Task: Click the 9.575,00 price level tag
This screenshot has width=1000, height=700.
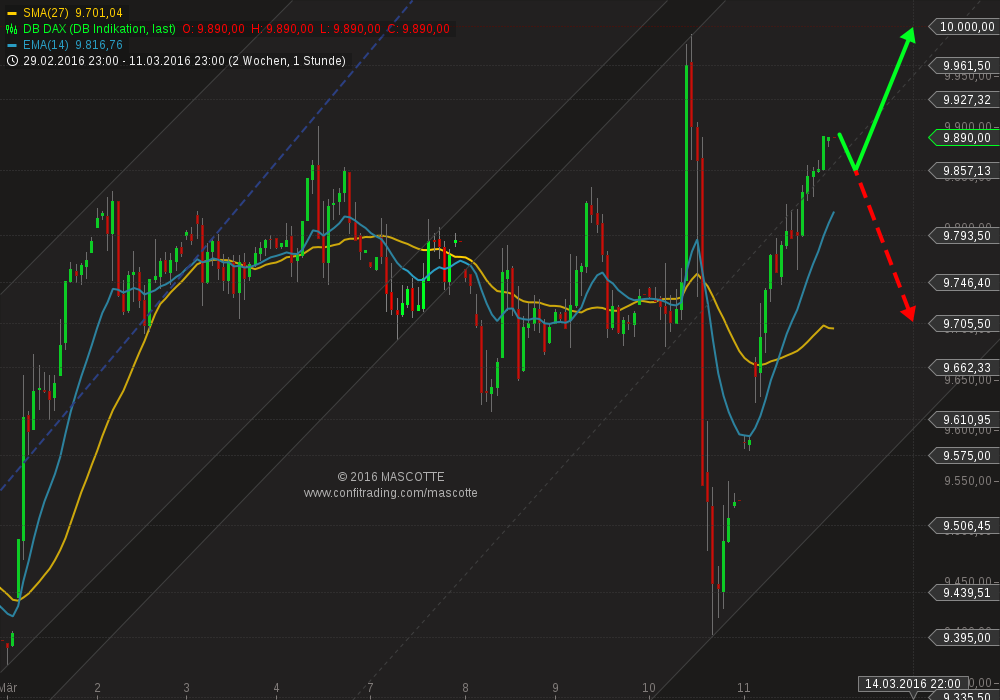Action: (x=964, y=456)
